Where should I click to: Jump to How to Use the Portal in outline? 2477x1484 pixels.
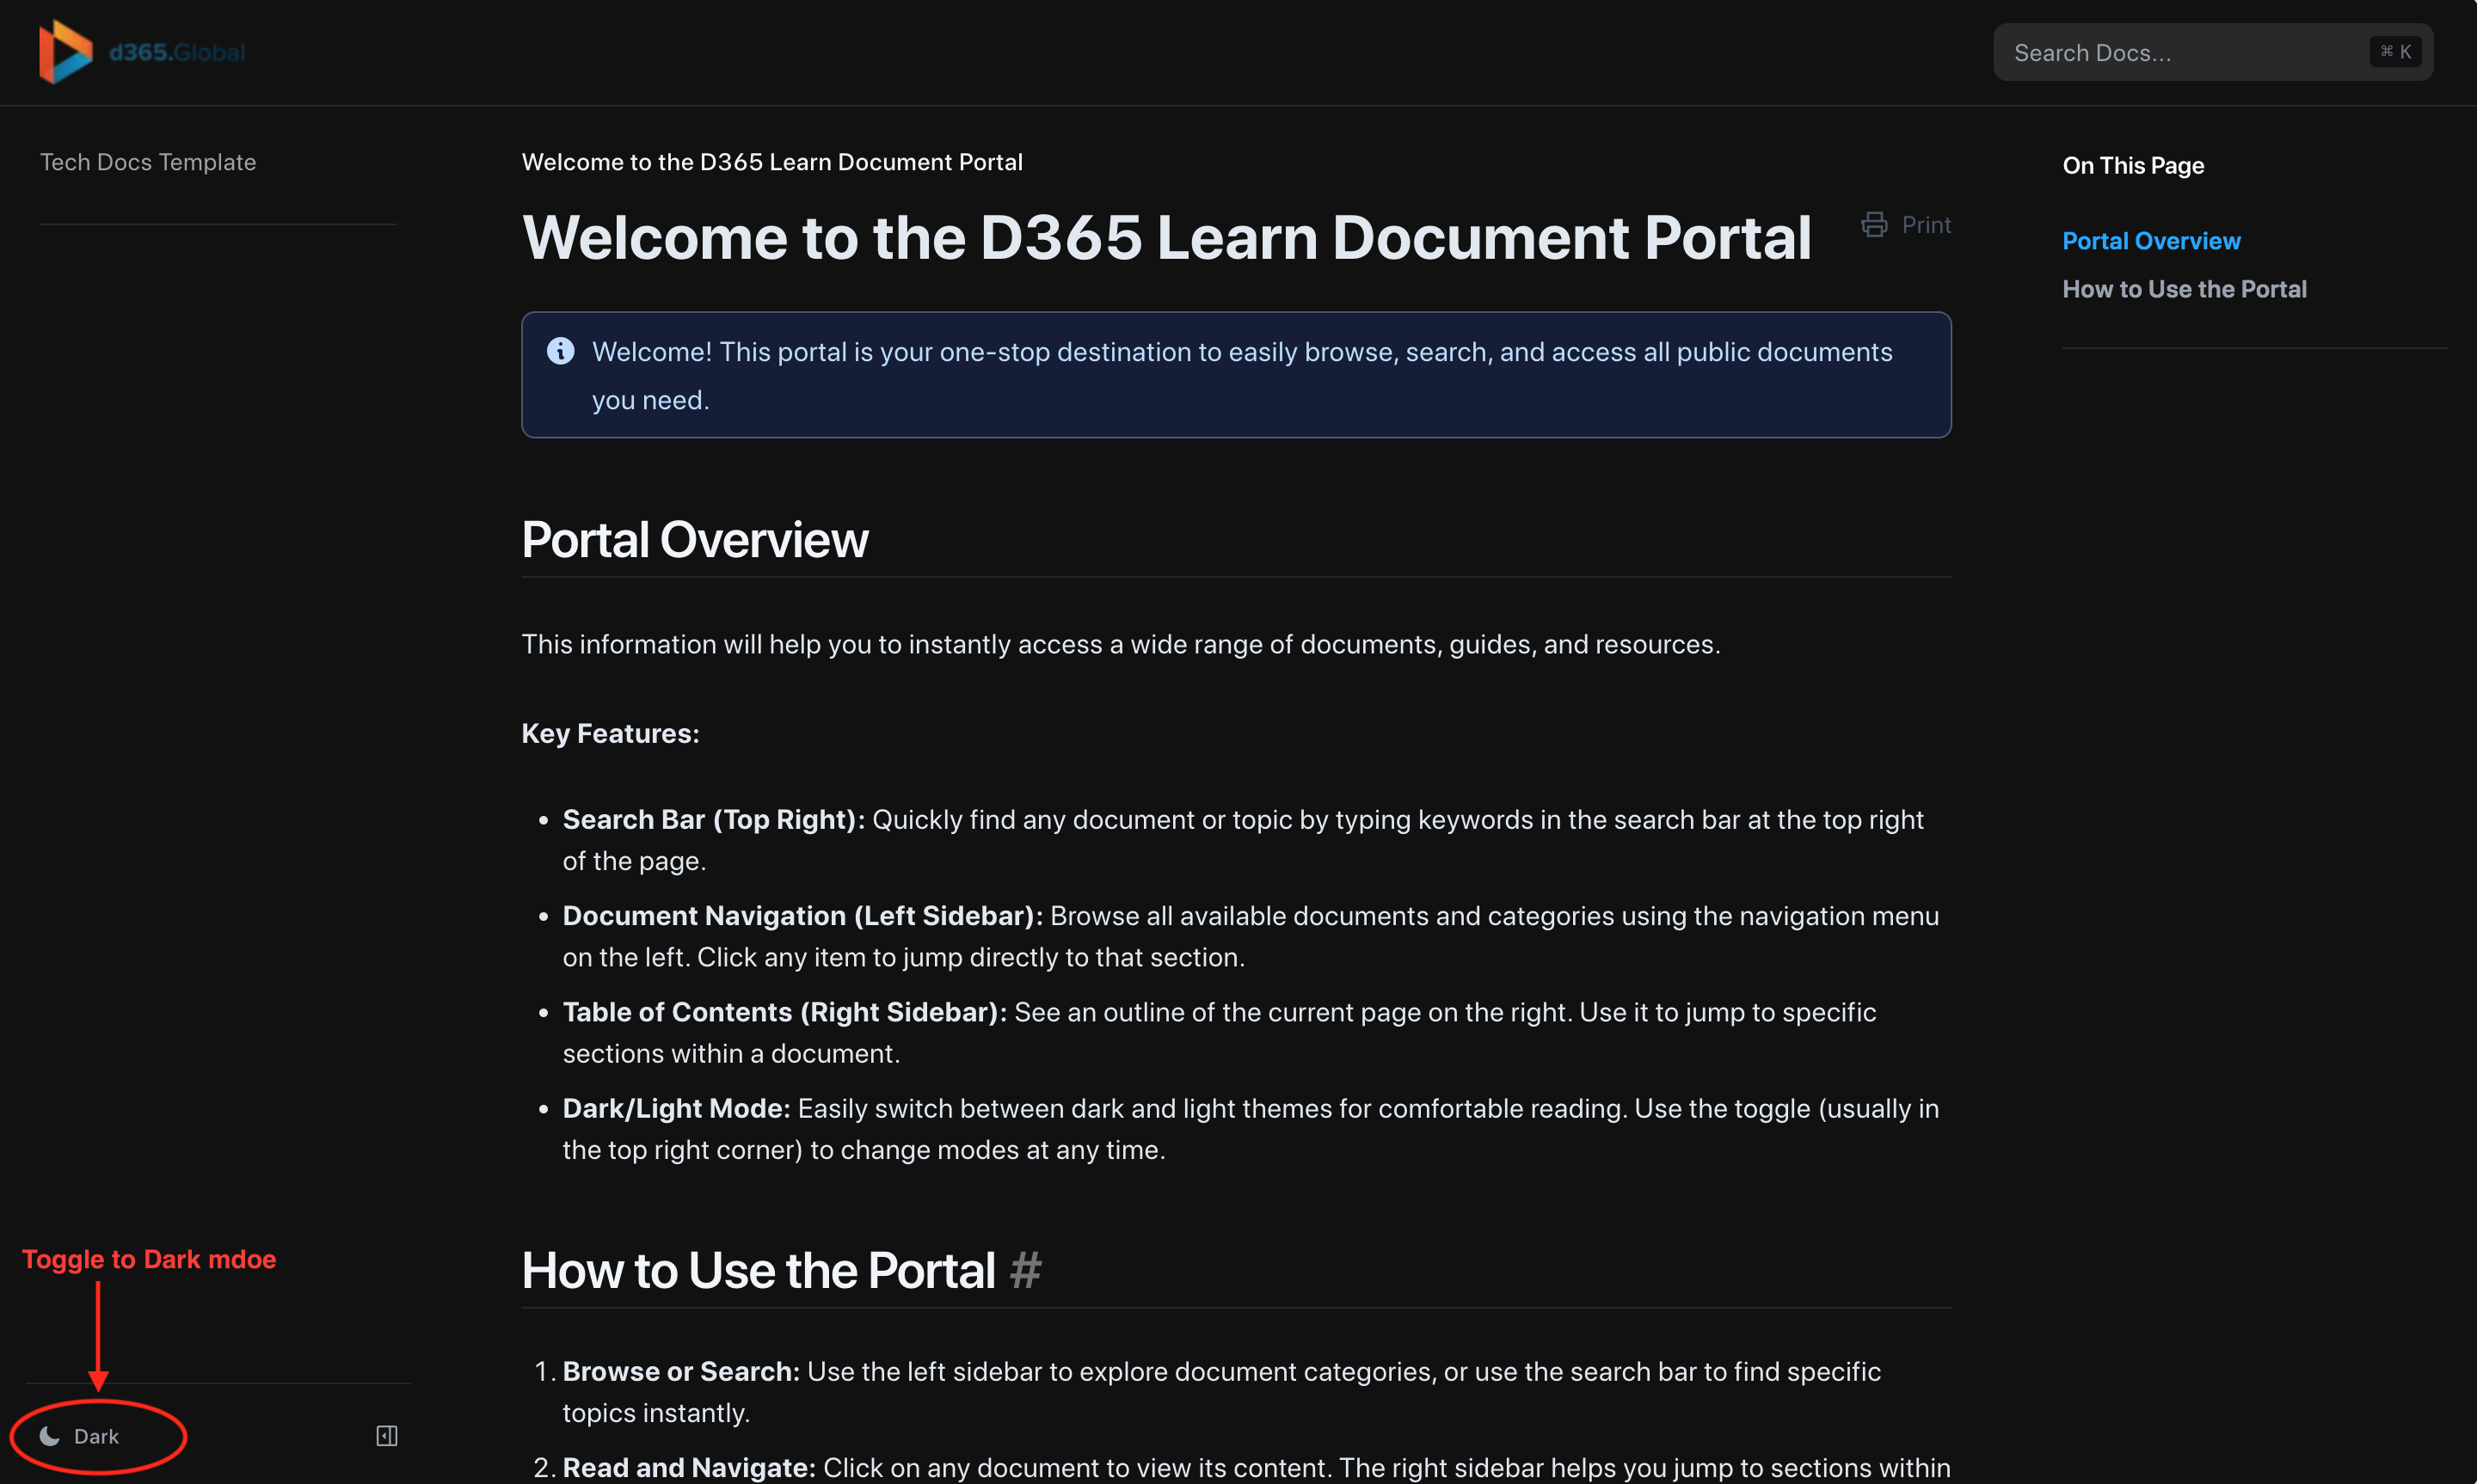pos(2184,289)
